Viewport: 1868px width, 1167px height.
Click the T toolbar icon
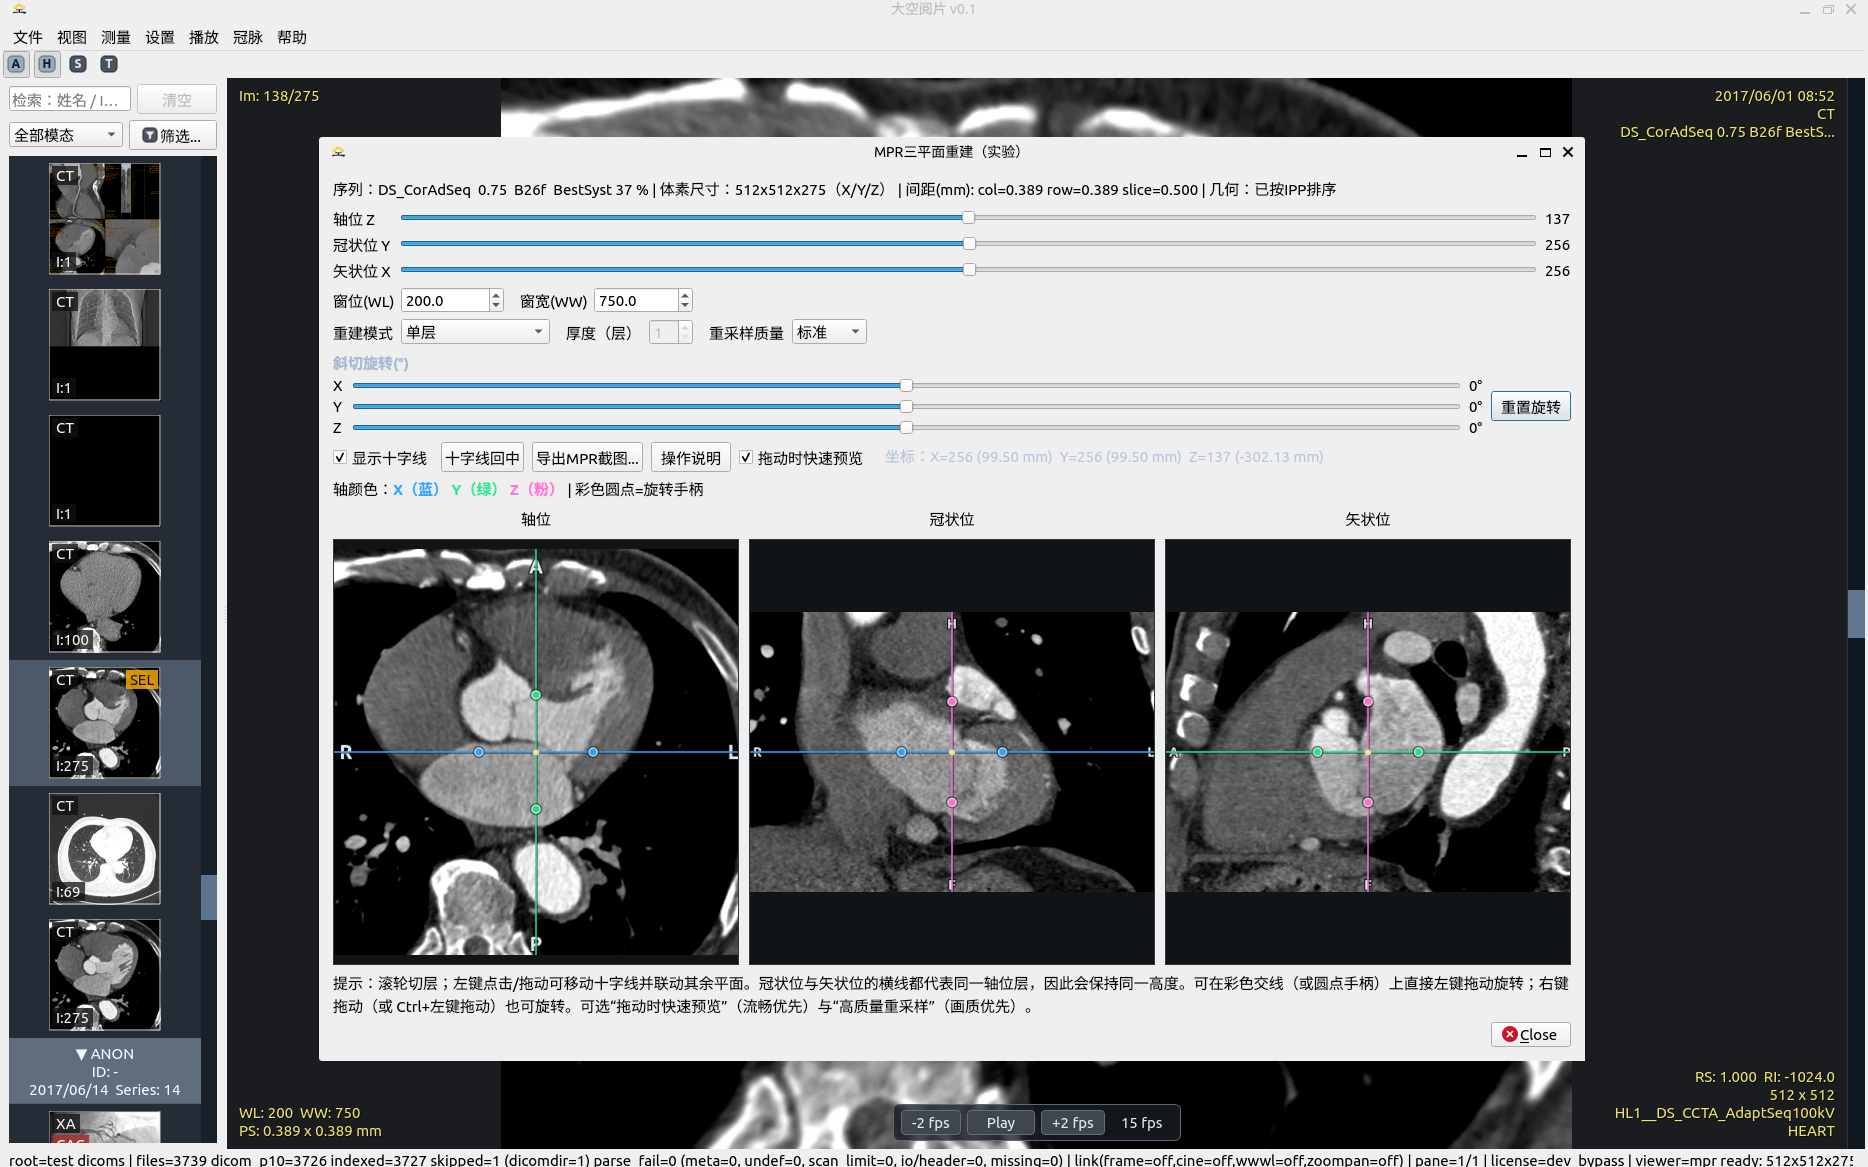(109, 64)
